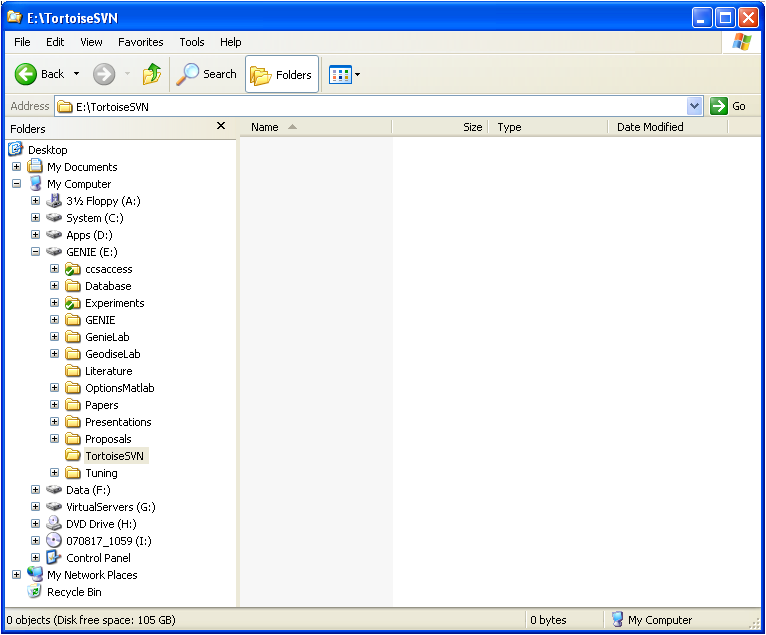Collapse the GENIE (E:) drive node
The width and height of the screenshot is (766, 635).
36,252
